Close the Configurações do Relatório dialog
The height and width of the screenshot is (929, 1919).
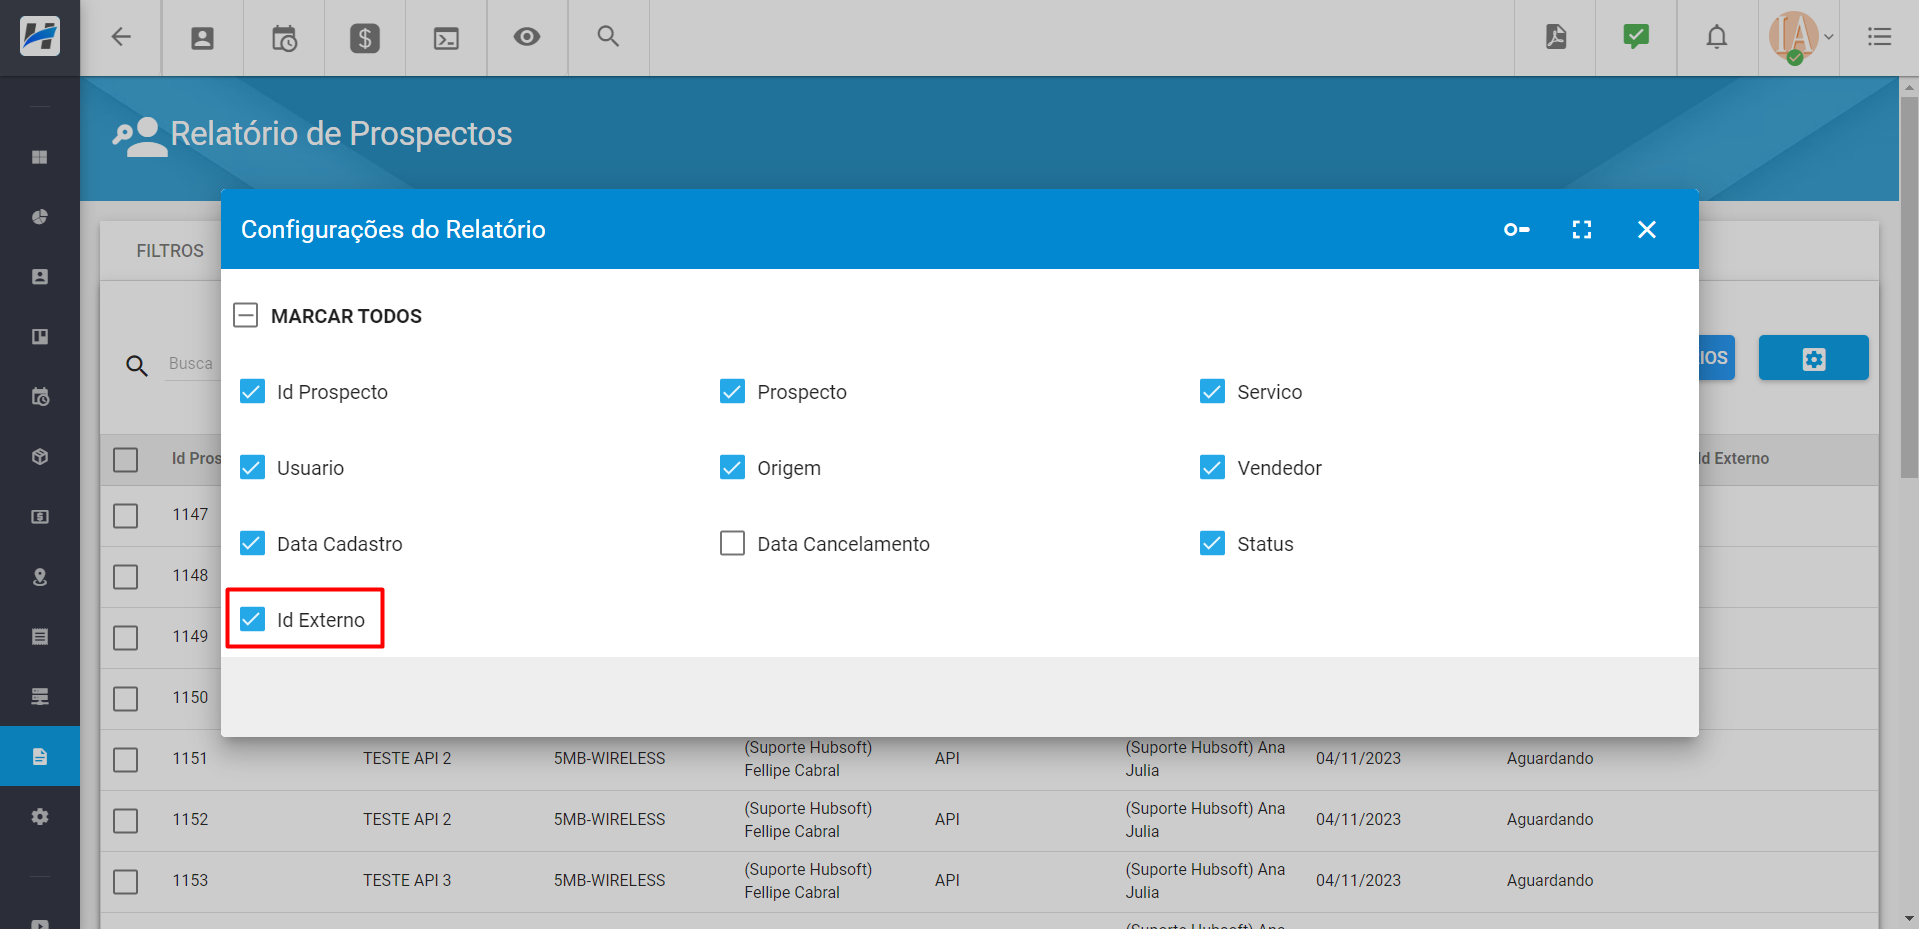tap(1646, 230)
